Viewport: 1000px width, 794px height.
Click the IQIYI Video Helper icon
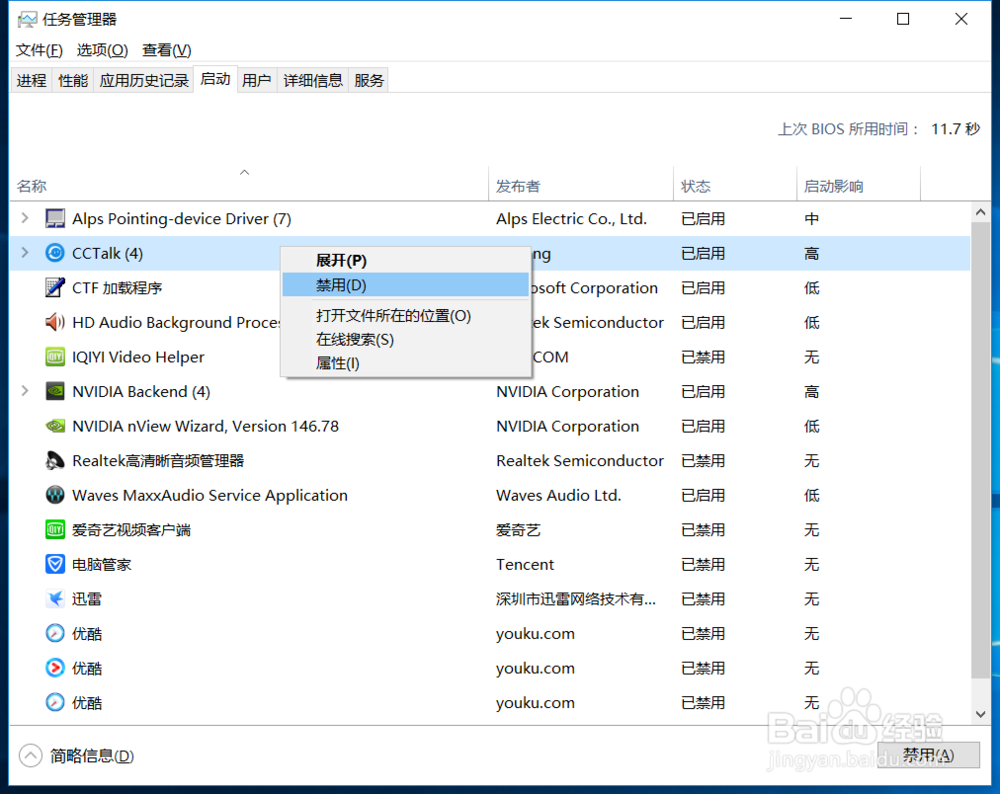(55, 357)
